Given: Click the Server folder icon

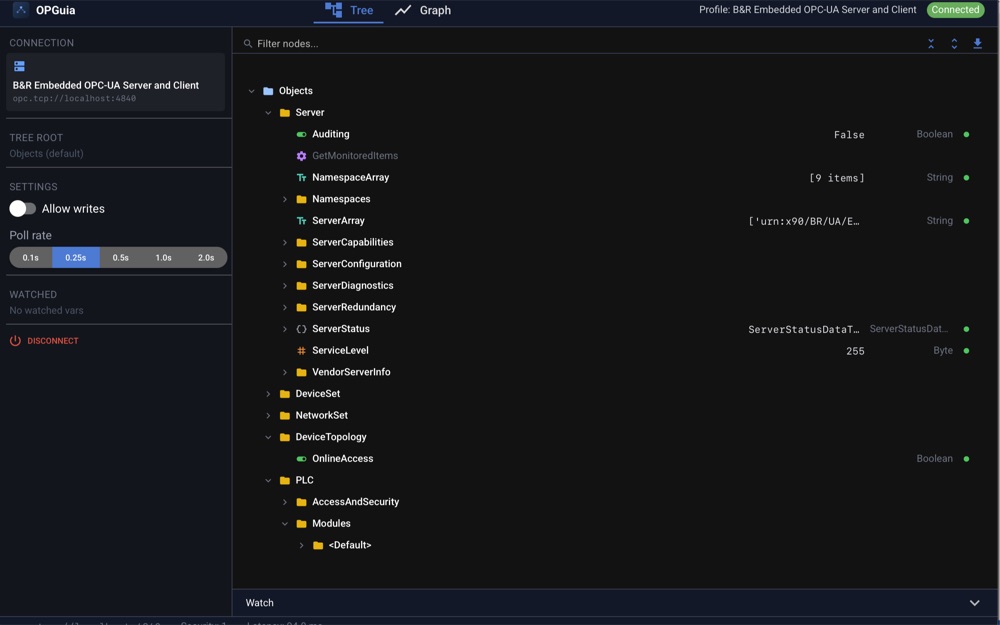Looking at the screenshot, I should (x=285, y=112).
